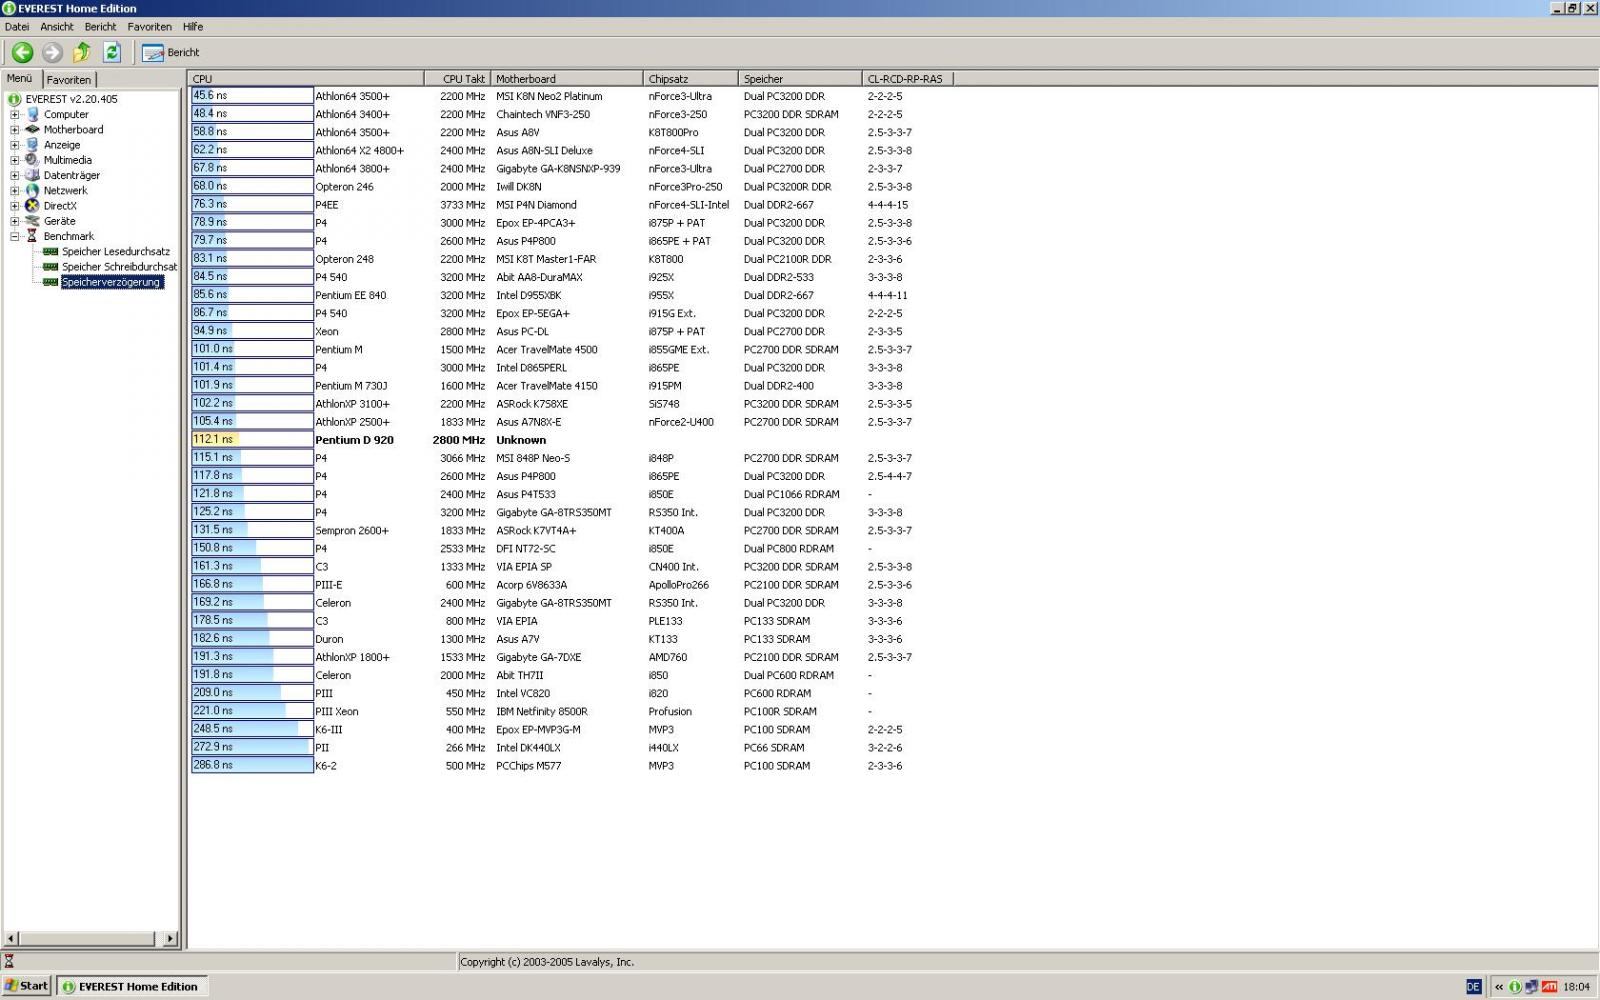1600x1000 pixels.
Task: Click the Up level toolbar icon
Action: 82,52
